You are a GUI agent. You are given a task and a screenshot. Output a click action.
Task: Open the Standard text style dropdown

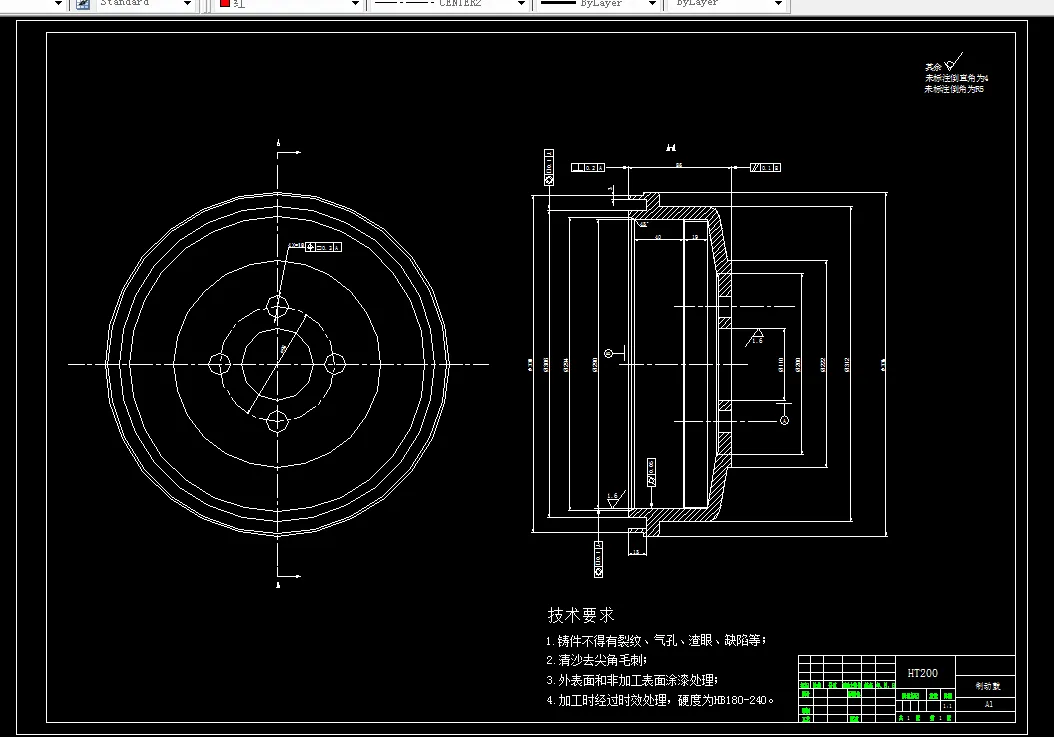pyautogui.click(x=186, y=4)
